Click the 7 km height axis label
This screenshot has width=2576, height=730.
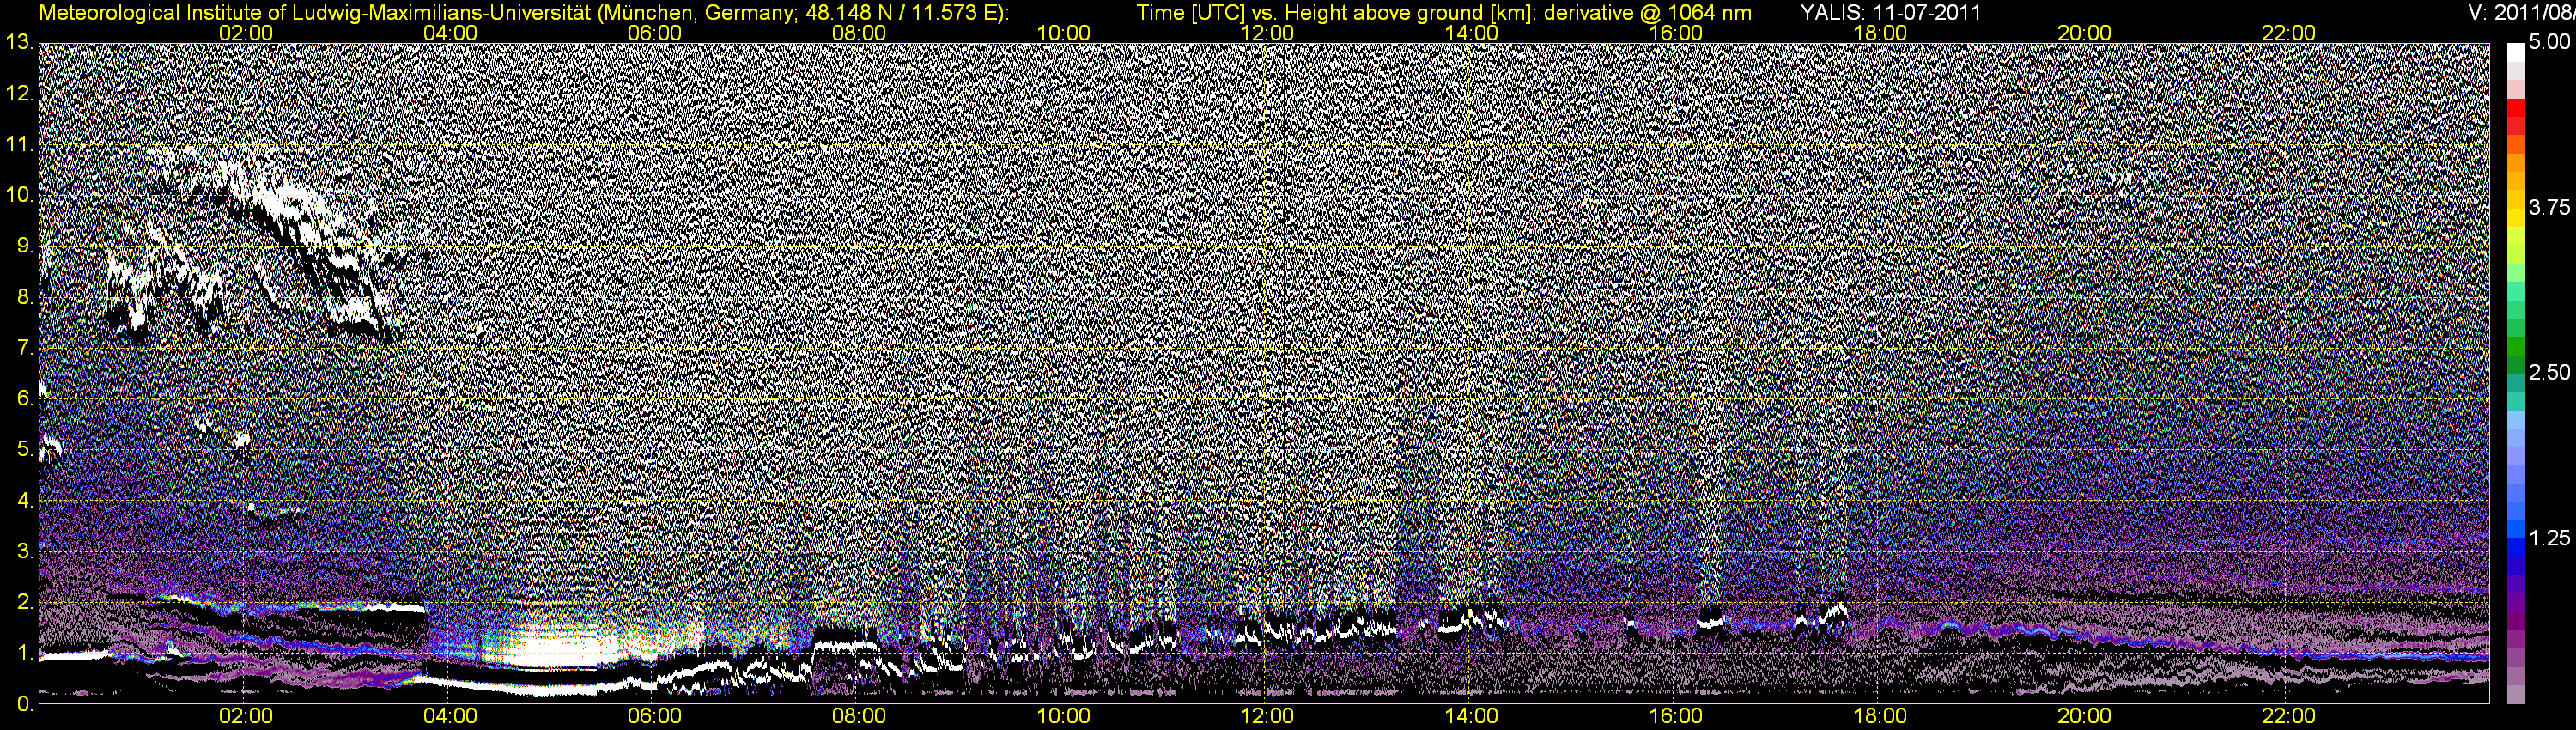24,348
